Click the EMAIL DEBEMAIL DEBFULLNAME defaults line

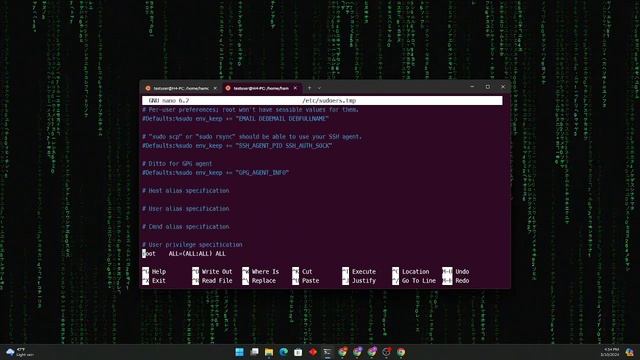pyautogui.click(x=236, y=119)
